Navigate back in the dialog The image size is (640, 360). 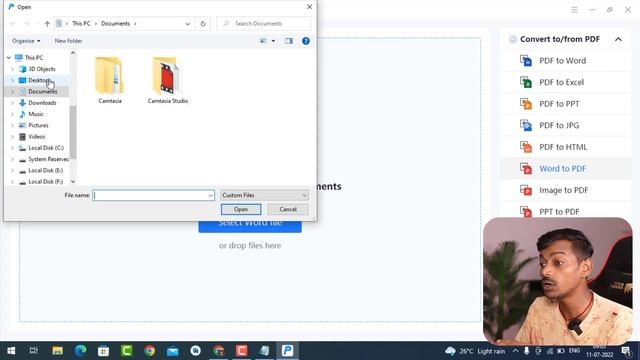click(x=13, y=24)
